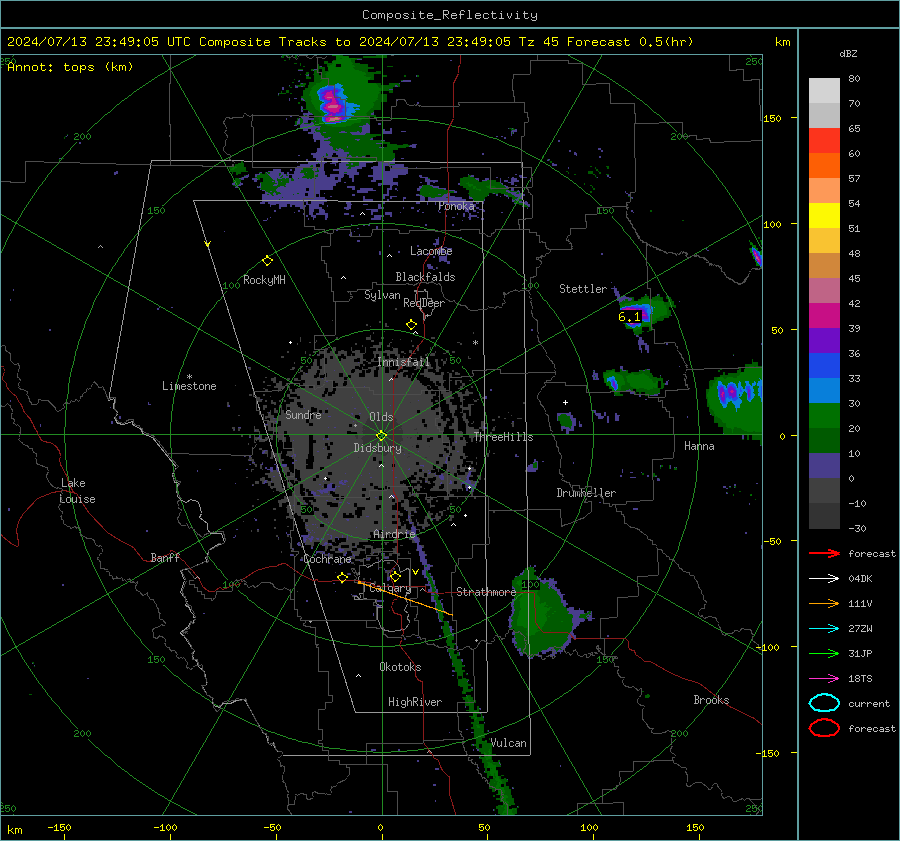Click the red forecast arrow in legend

click(x=824, y=553)
